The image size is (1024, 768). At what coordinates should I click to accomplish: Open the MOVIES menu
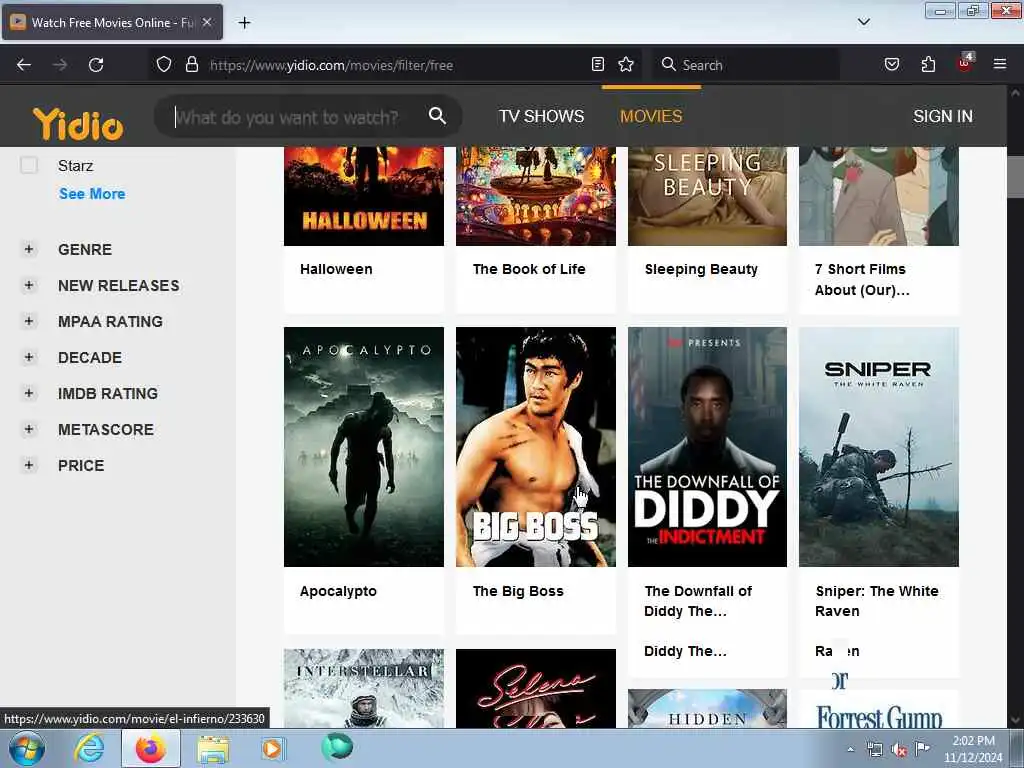pyautogui.click(x=651, y=116)
